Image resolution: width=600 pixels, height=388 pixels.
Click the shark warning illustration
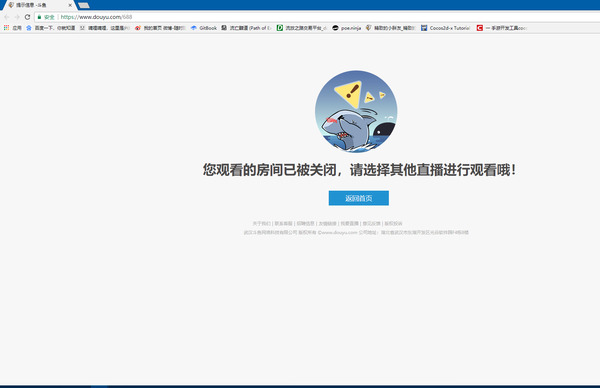coord(356,111)
